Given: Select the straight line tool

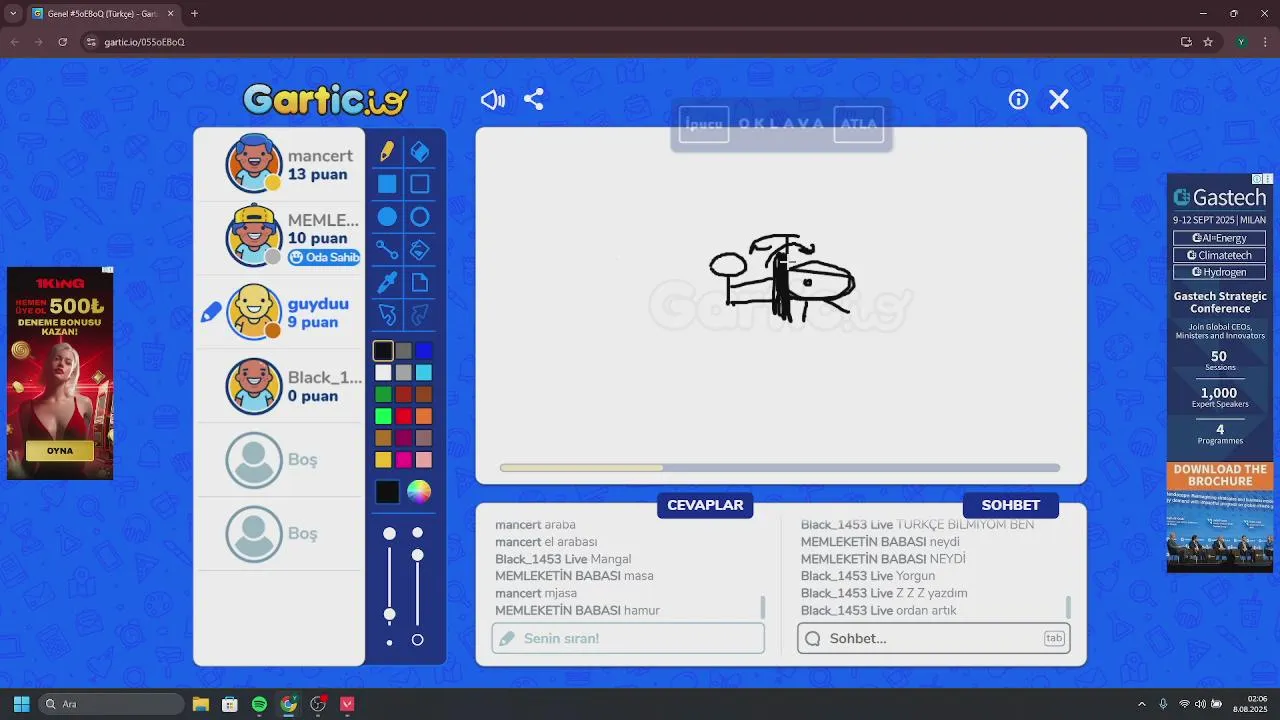Looking at the screenshot, I should click(x=387, y=250).
